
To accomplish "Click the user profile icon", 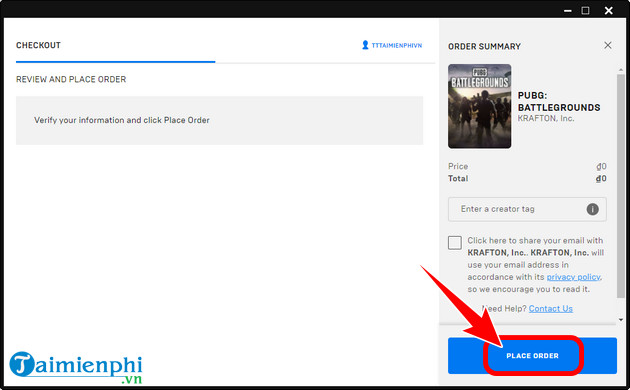I will (365, 45).
